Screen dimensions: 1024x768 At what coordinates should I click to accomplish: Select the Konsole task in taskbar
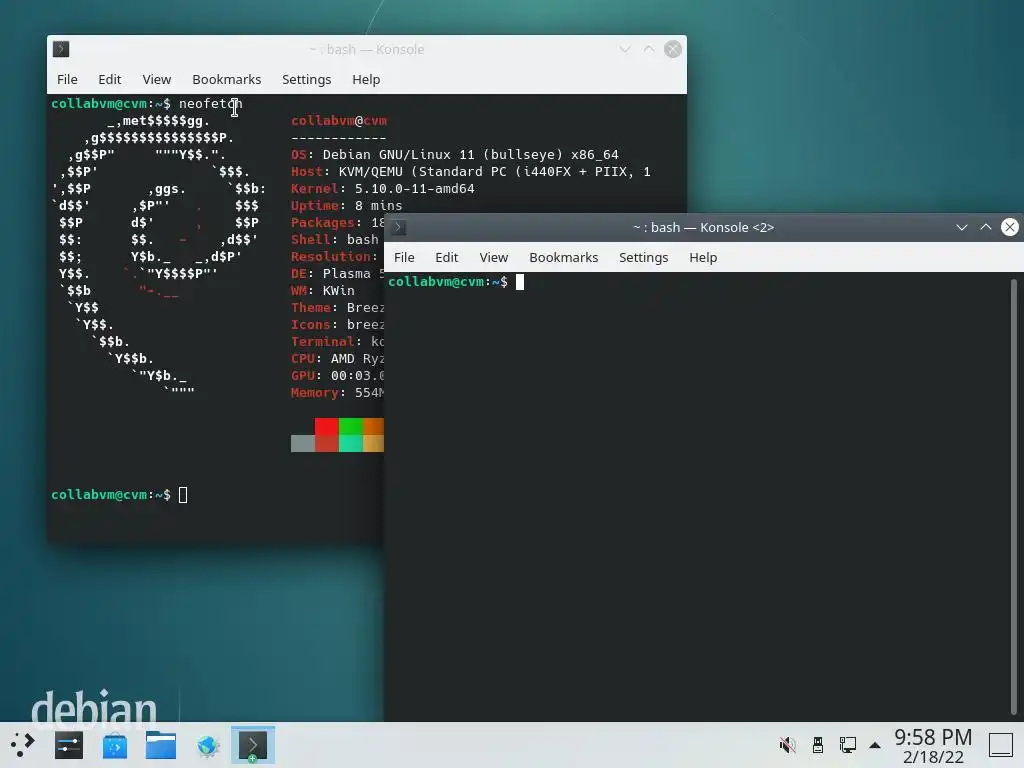point(253,745)
